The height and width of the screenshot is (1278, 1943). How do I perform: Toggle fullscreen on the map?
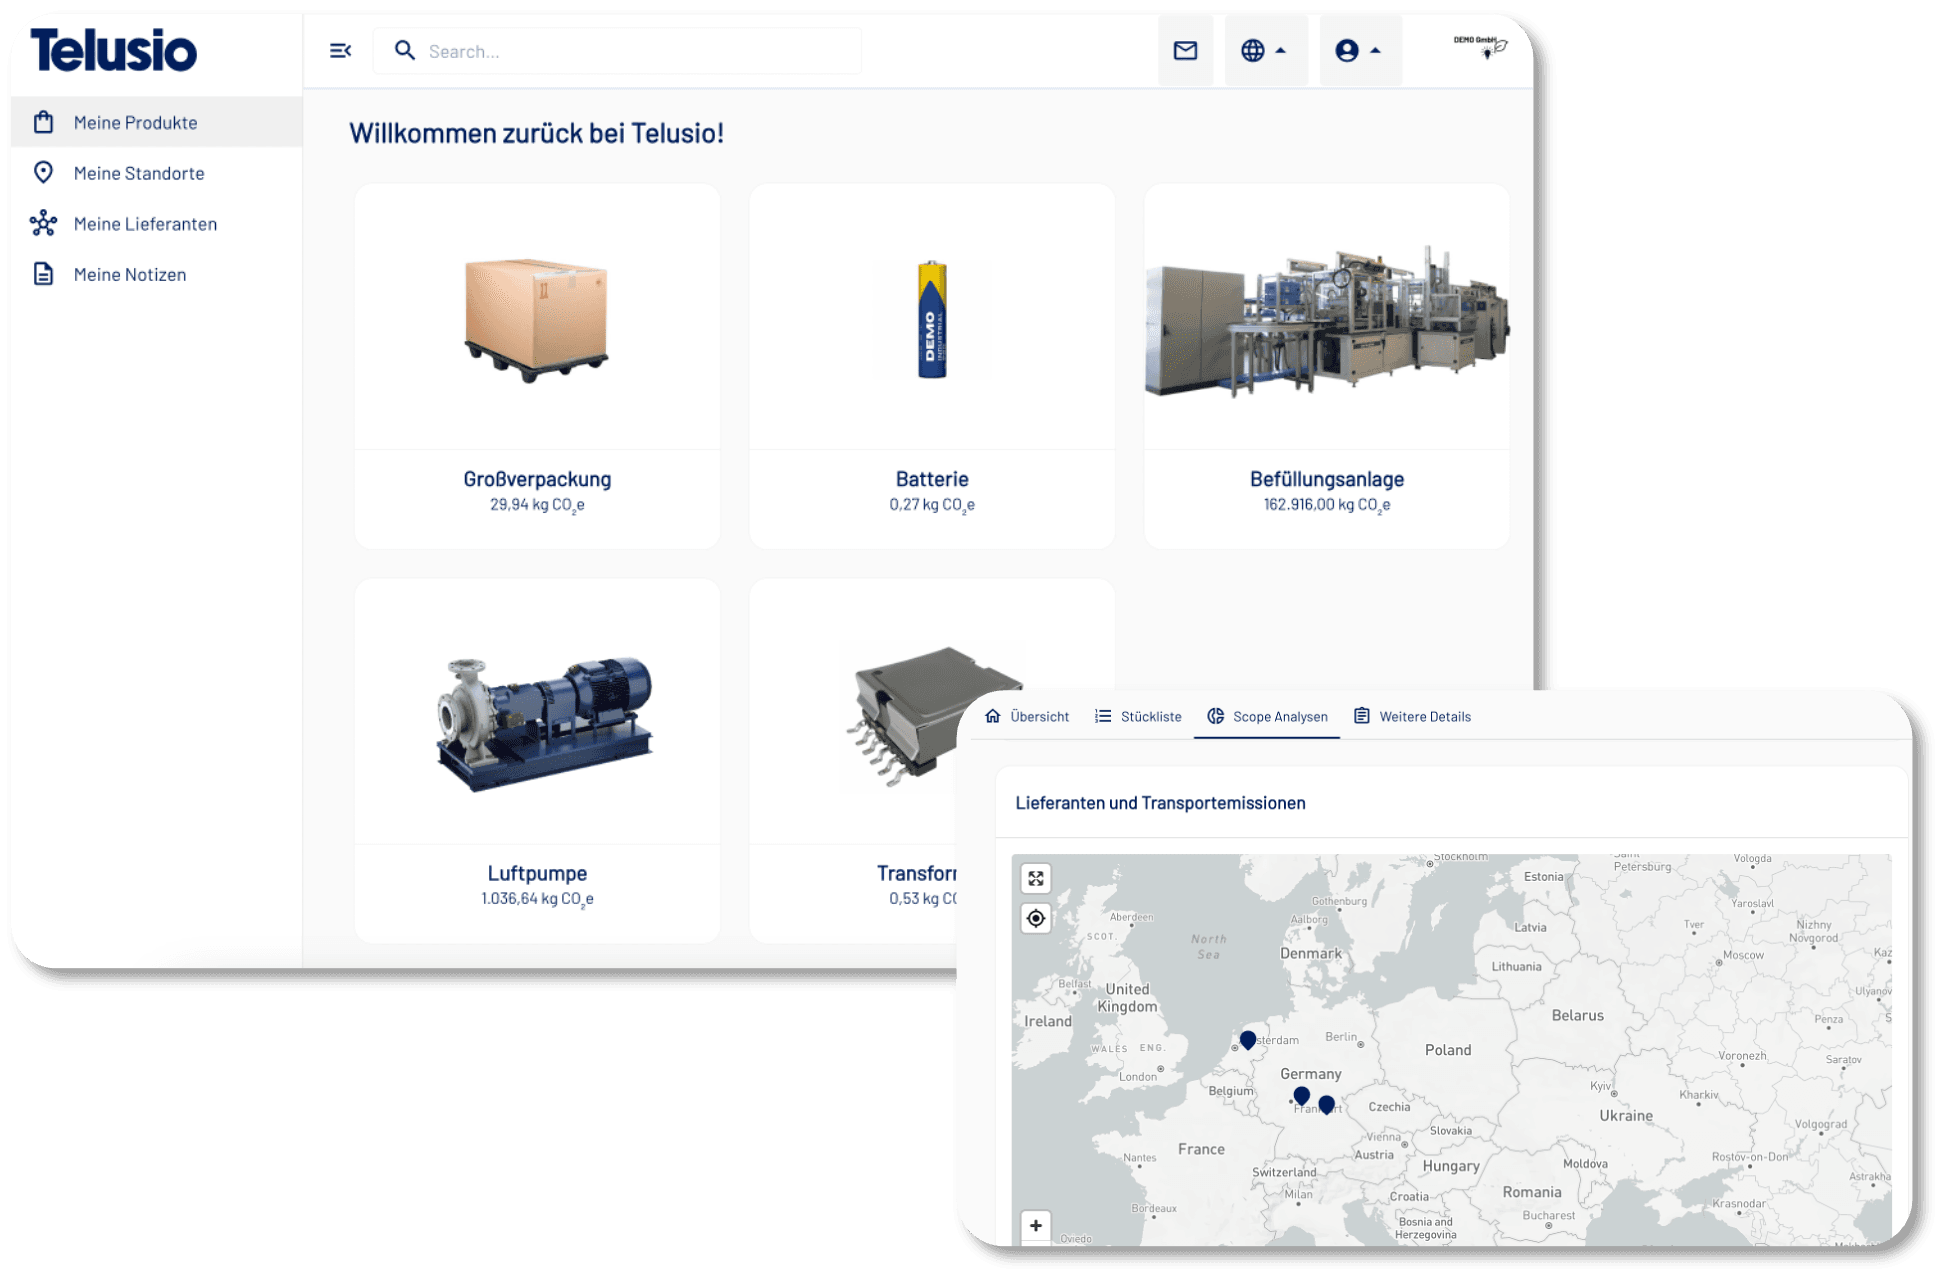point(1036,878)
